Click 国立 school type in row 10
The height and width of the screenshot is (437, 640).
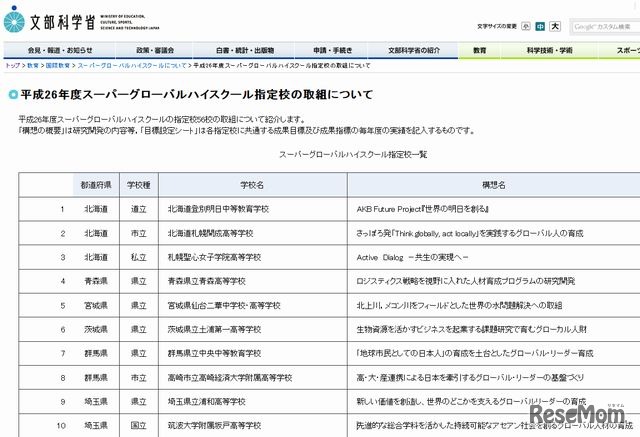pos(139,426)
